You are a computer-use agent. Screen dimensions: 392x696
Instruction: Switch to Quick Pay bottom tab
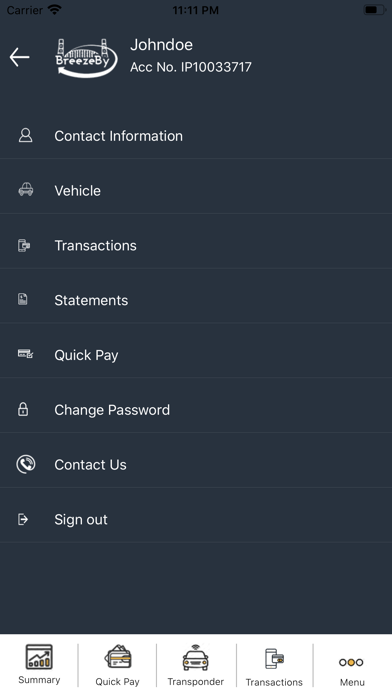point(118,664)
